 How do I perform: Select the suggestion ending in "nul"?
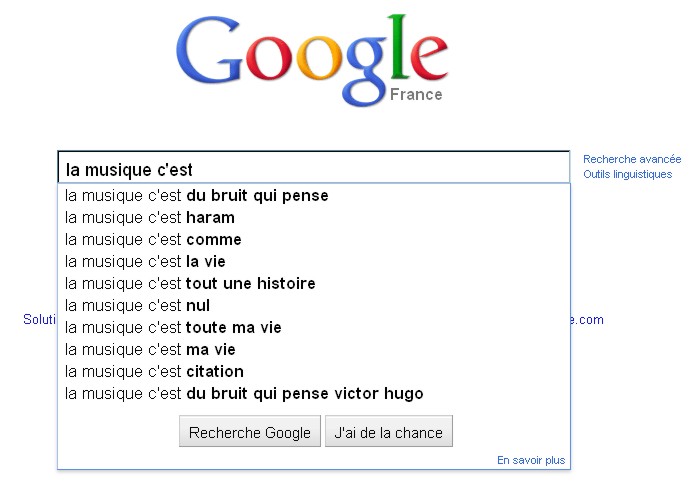click(x=138, y=306)
